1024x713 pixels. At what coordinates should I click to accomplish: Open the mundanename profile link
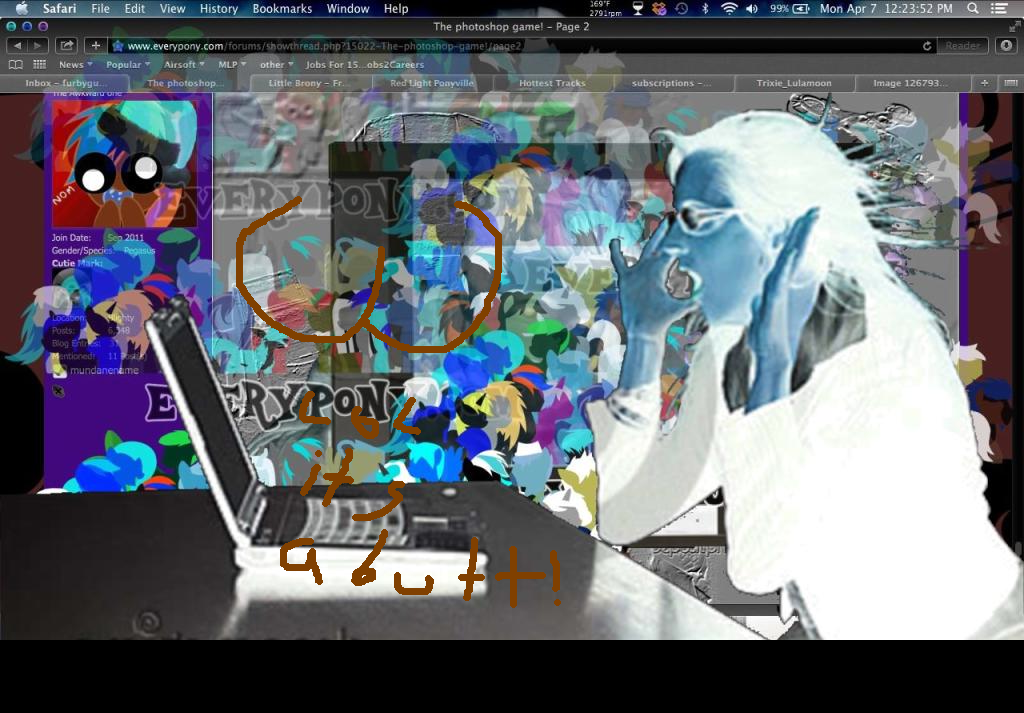click(x=104, y=370)
